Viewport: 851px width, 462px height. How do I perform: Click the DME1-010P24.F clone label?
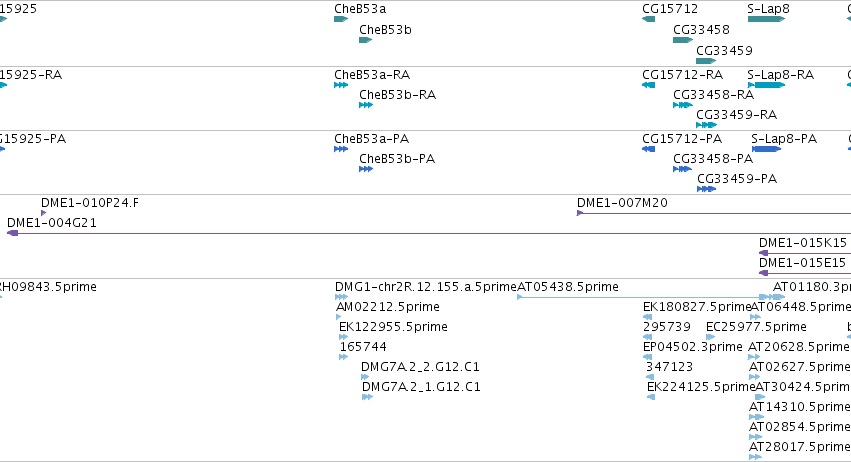point(90,203)
